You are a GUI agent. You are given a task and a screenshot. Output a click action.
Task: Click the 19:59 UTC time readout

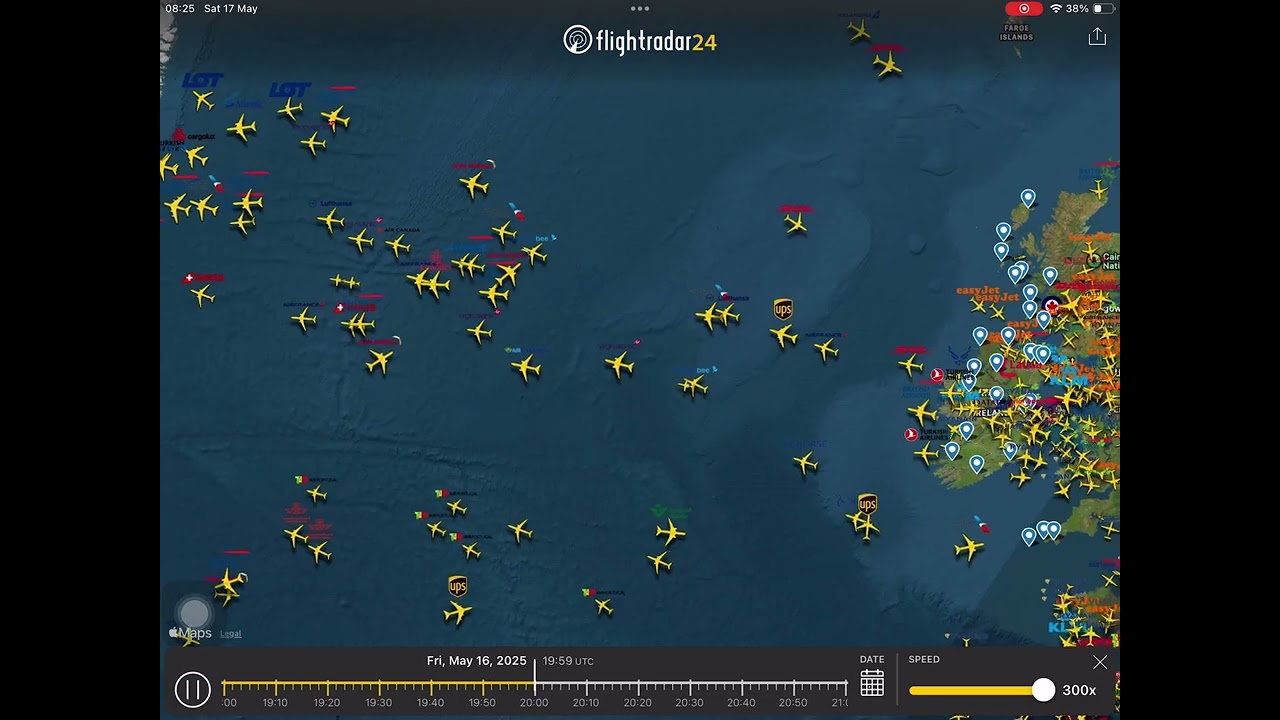(x=568, y=661)
